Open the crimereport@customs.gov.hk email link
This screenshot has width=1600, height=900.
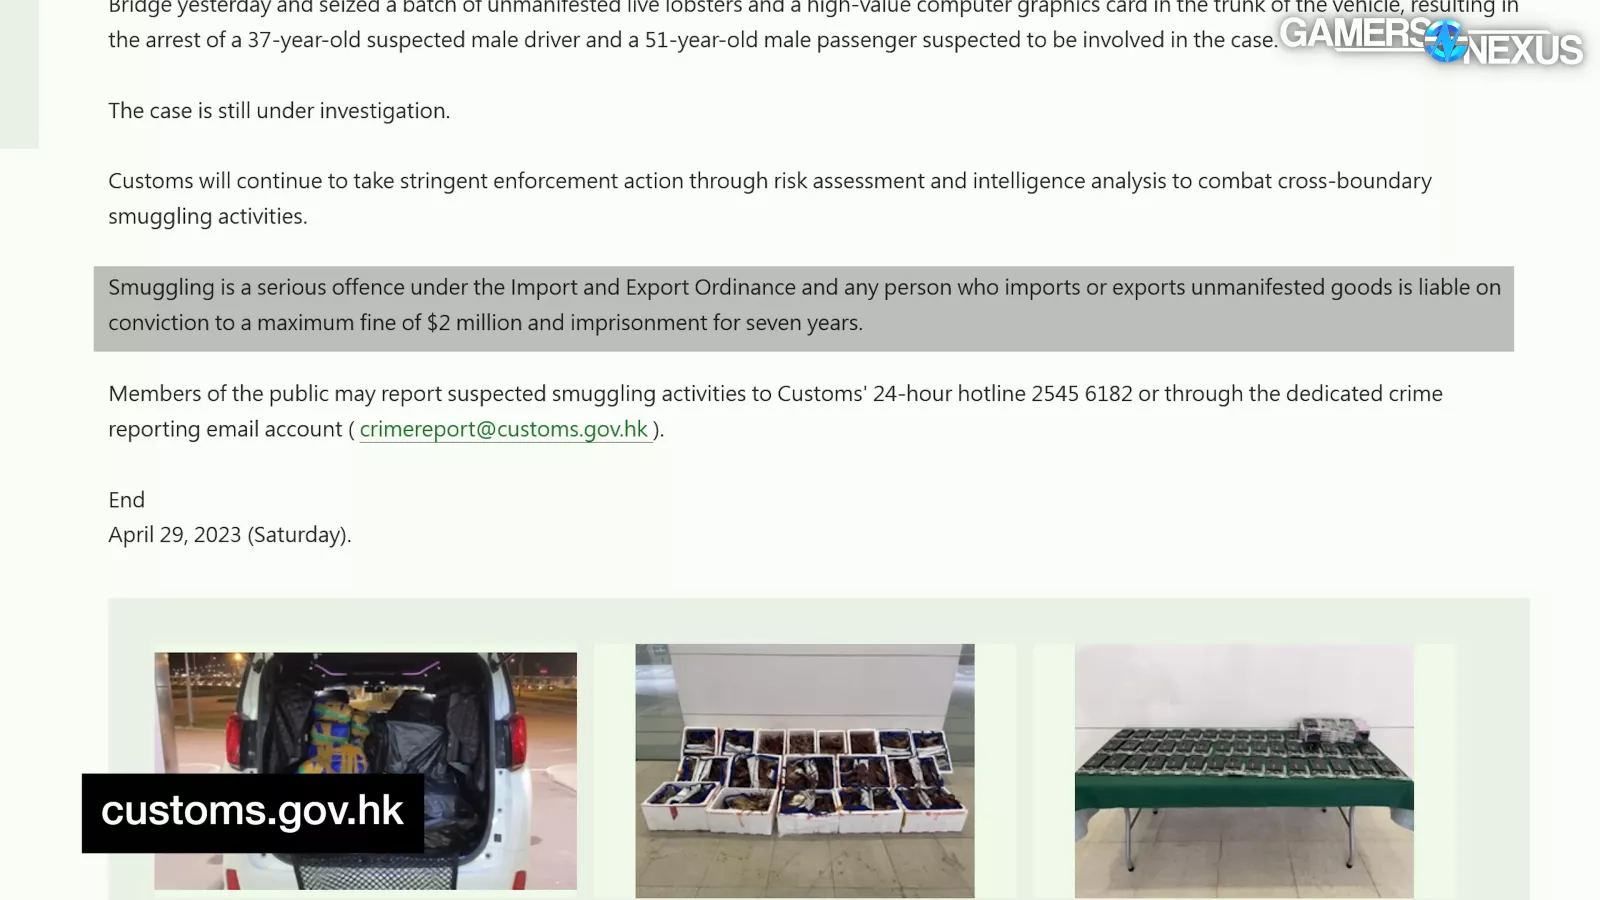pos(504,429)
